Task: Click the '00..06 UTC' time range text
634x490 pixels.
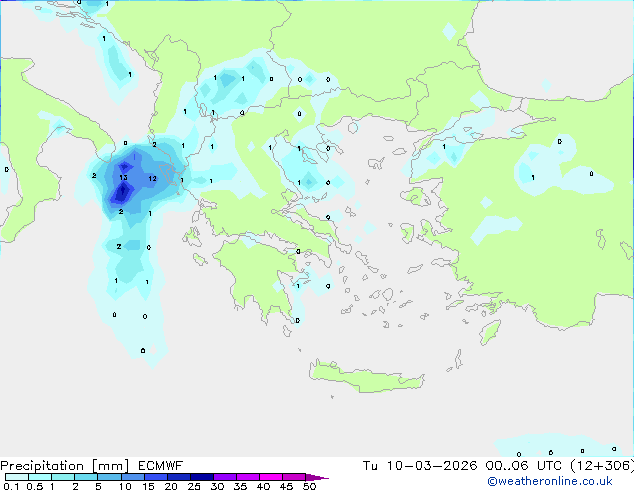Action: point(524,466)
